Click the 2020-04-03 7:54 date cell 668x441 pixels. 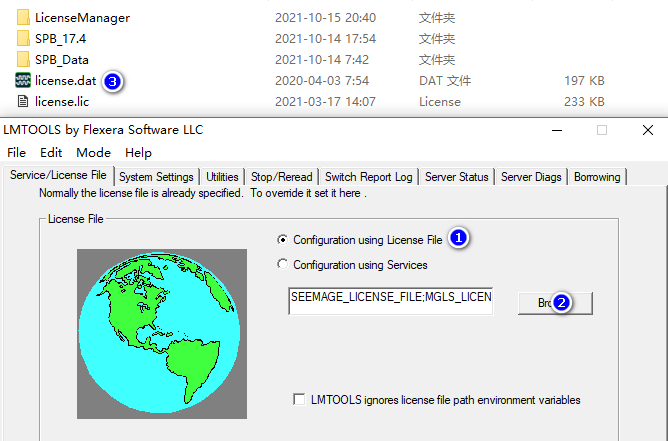[322, 81]
